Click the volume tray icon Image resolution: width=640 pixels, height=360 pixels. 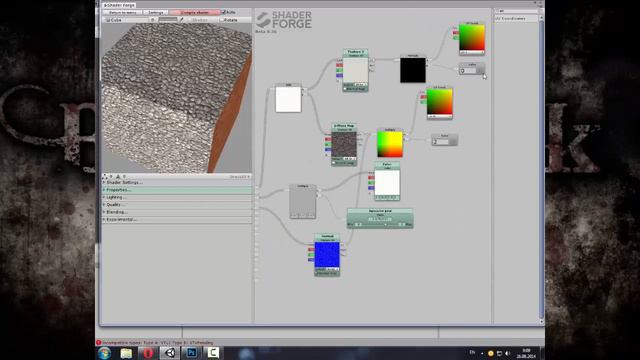pyautogui.click(x=508, y=353)
